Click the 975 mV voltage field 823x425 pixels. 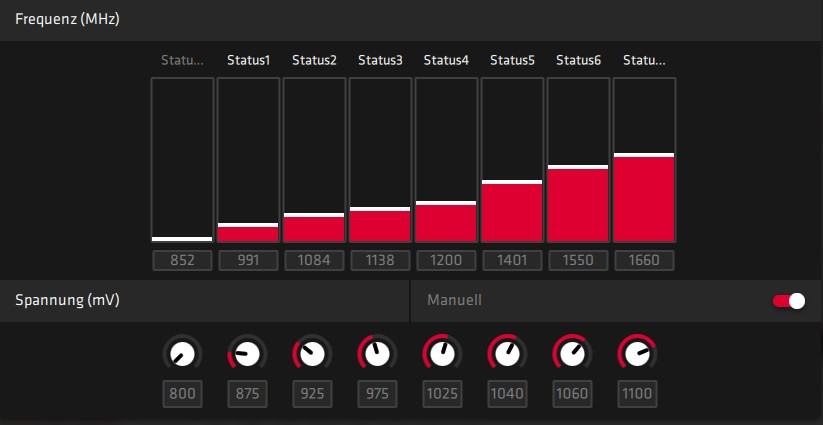(377, 394)
